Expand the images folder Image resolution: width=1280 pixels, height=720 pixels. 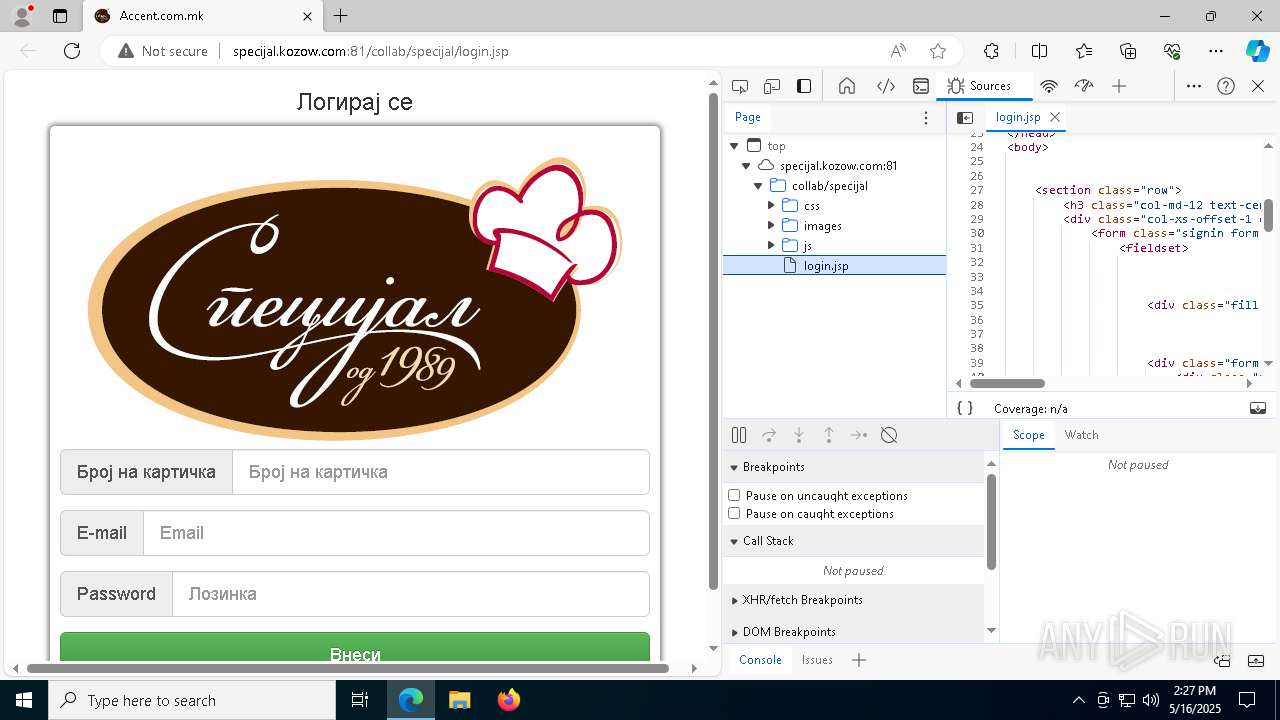pyautogui.click(x=771, y=226)
